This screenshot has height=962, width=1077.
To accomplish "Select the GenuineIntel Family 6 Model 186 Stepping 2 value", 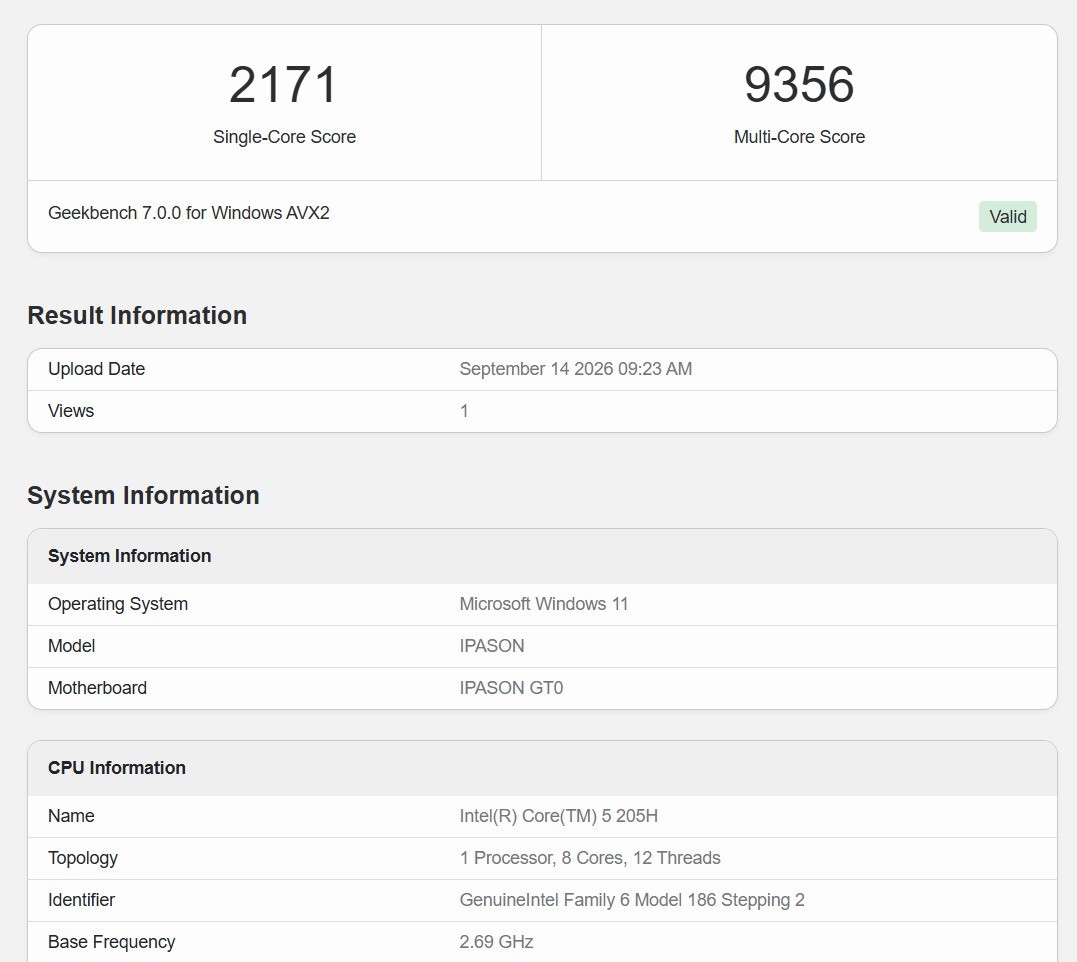I will (632, 900).
